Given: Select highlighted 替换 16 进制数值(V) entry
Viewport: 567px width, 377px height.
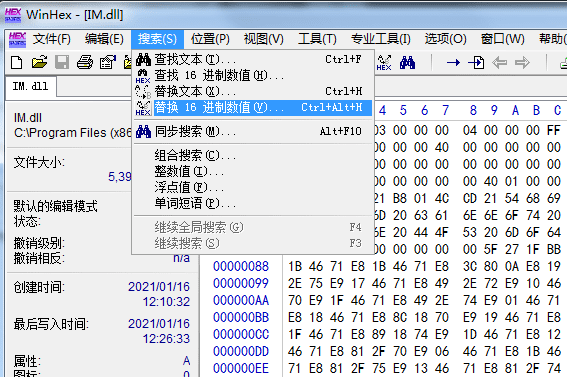Looking at the screenshot, I should click(253, 108).
